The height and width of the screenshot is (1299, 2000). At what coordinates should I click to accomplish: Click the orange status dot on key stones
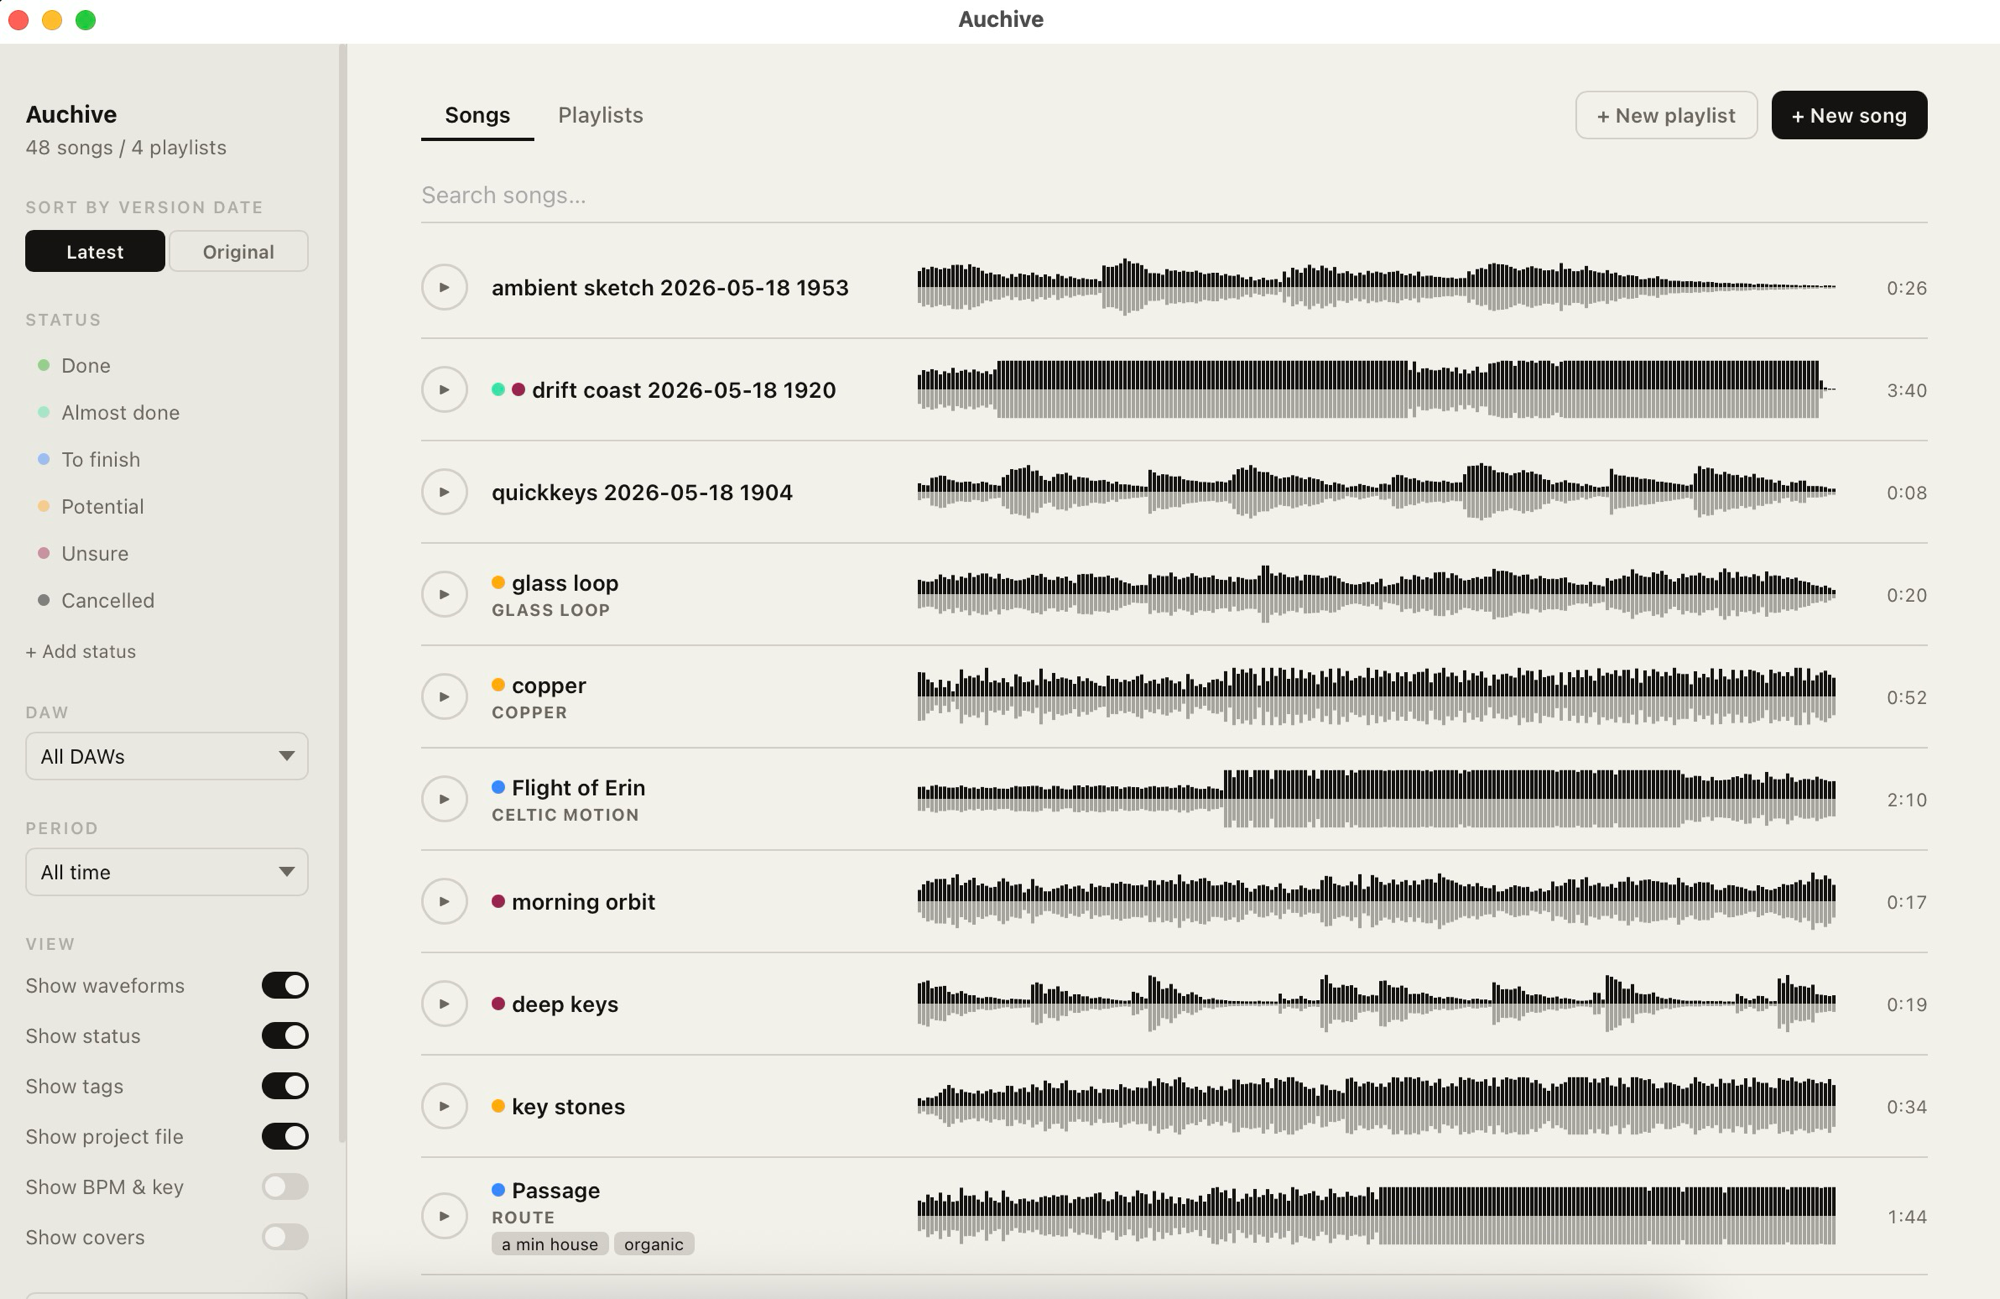point(498,1106)
